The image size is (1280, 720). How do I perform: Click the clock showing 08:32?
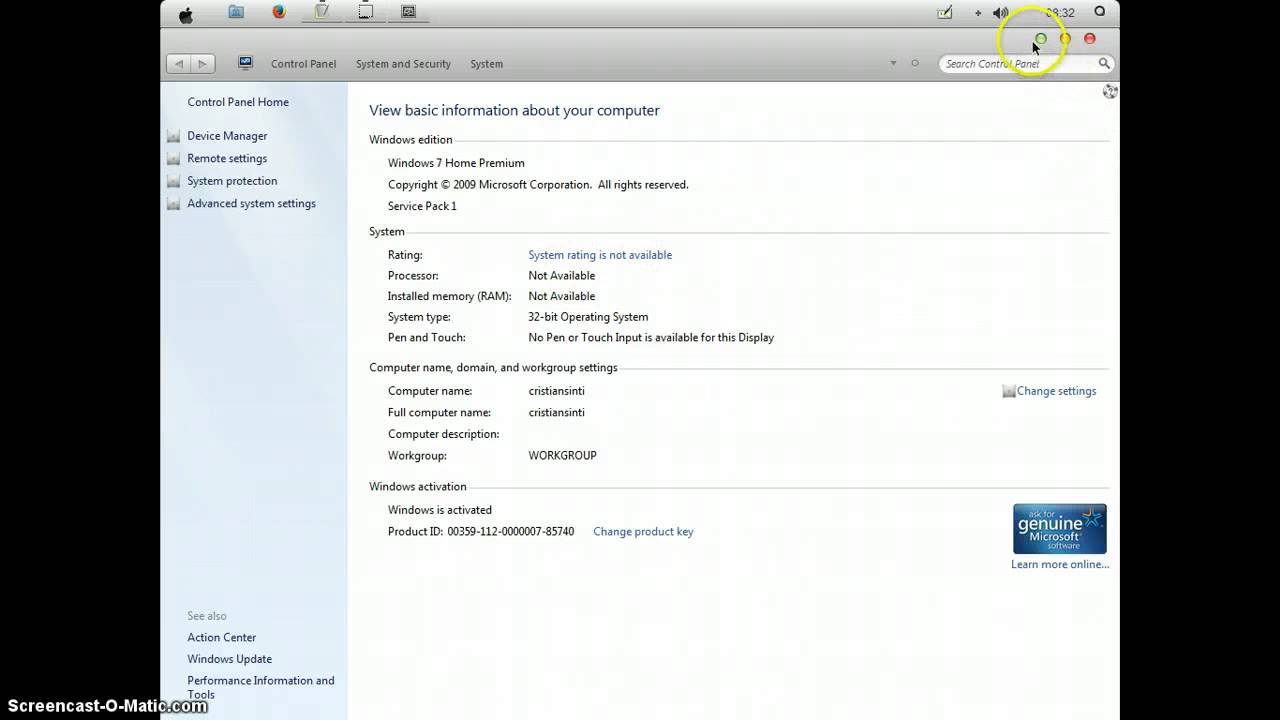[x=1060, y=13]
